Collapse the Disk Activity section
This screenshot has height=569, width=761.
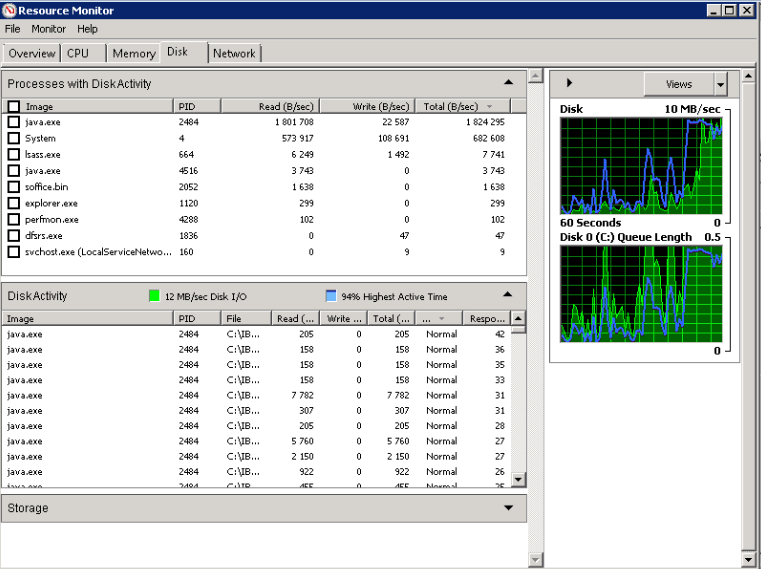click(508, 294)
